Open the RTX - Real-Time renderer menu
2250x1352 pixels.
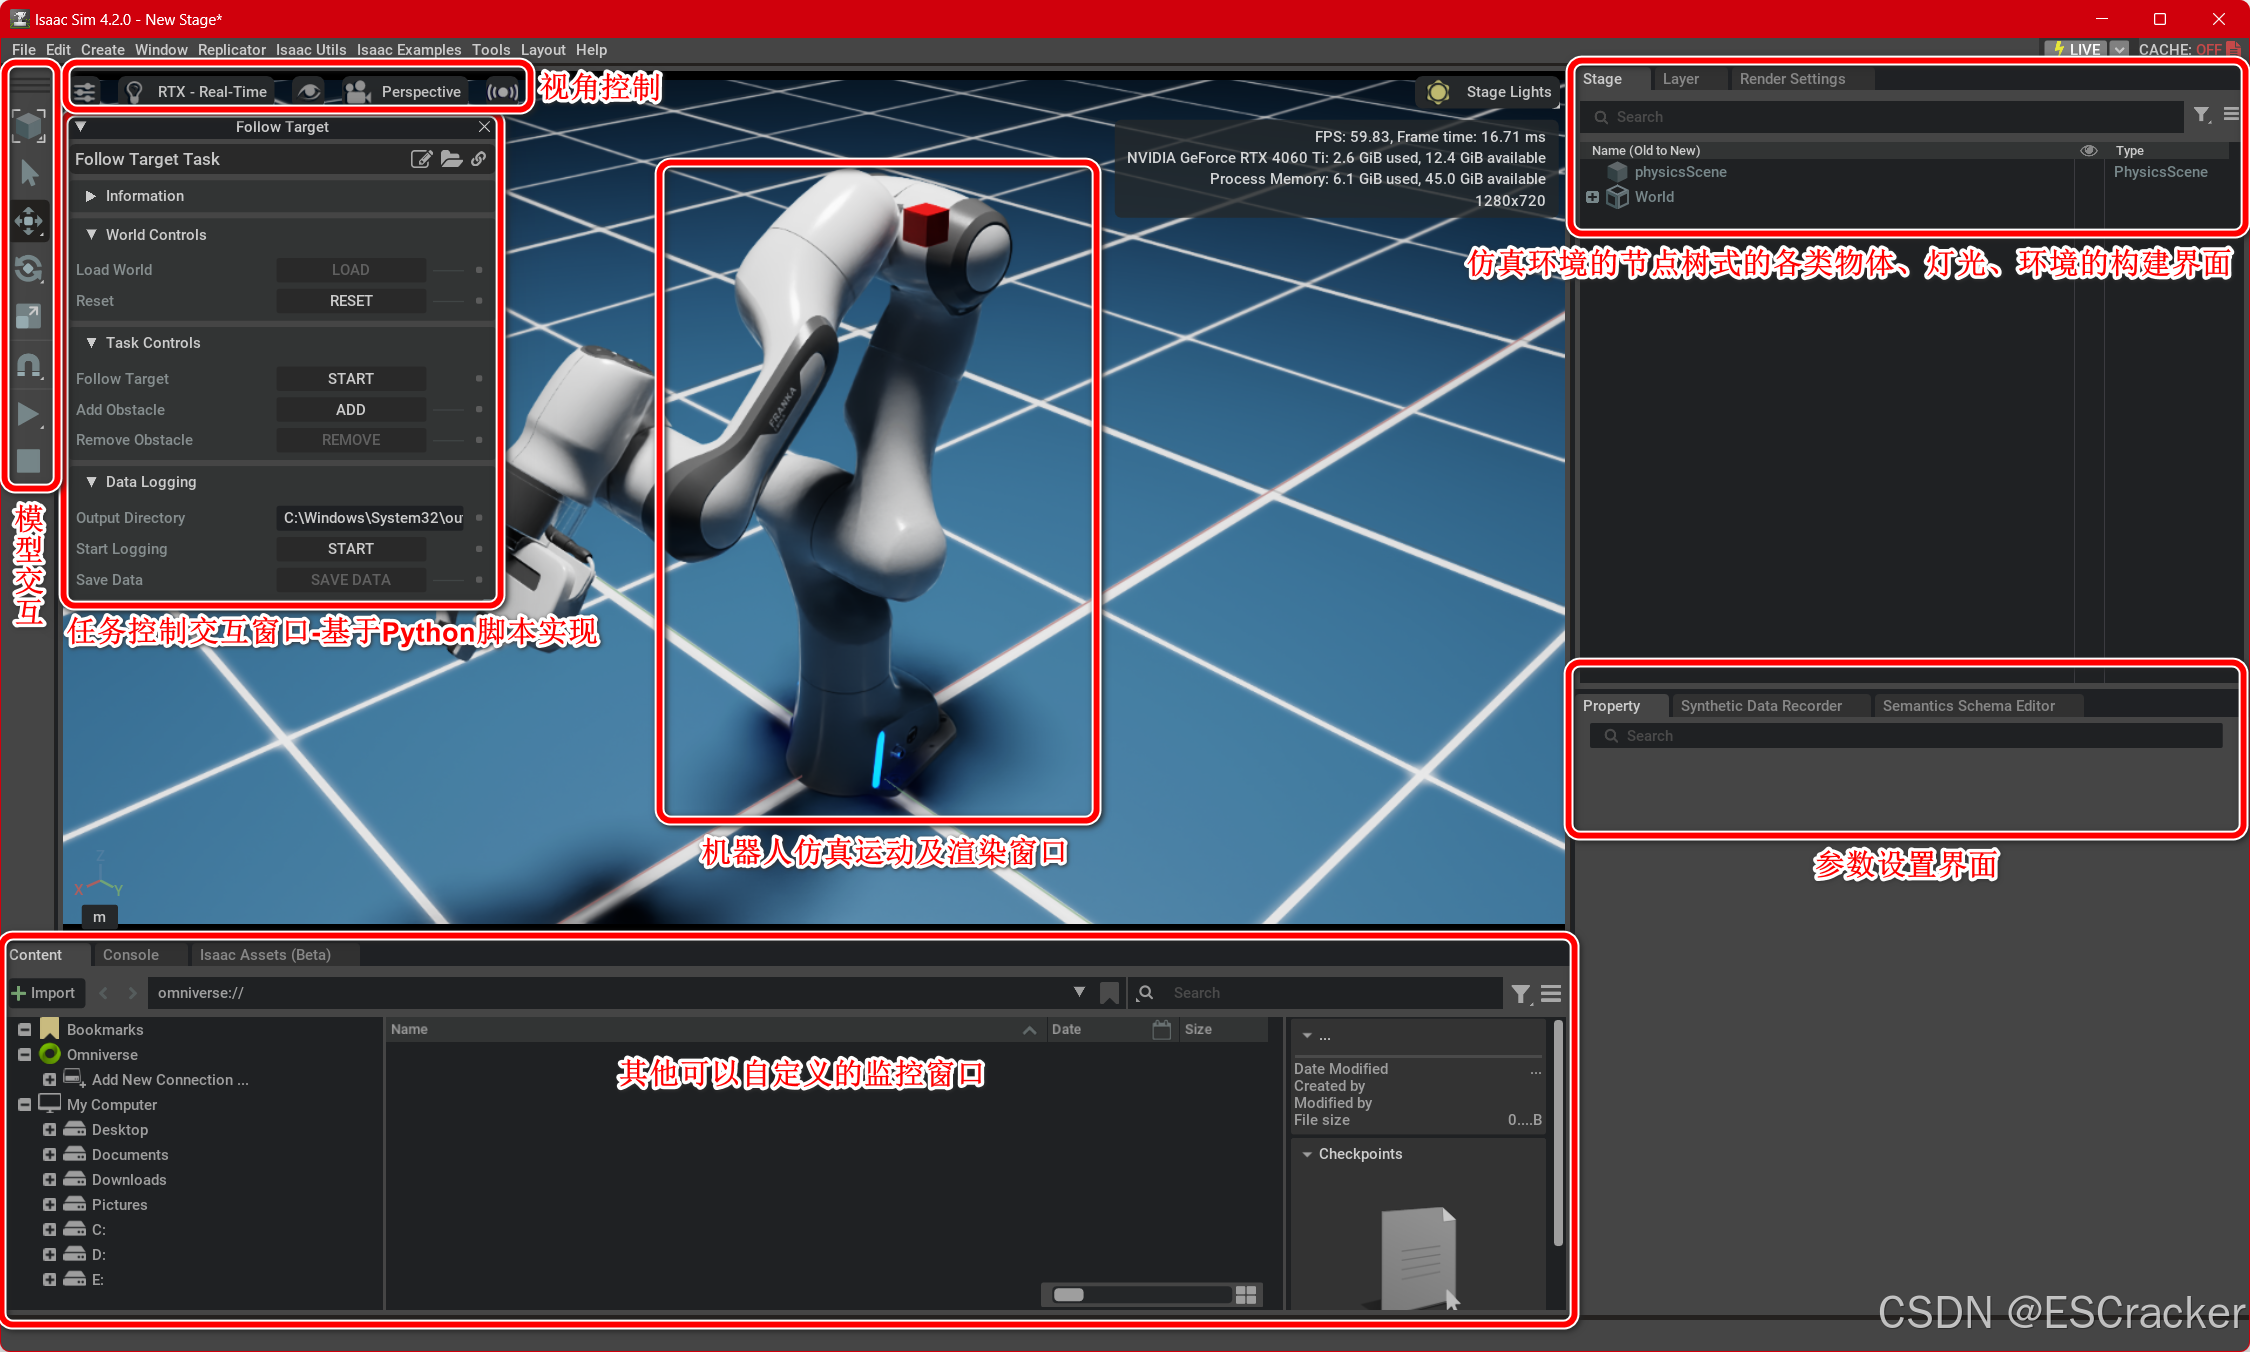click(198, 91)
